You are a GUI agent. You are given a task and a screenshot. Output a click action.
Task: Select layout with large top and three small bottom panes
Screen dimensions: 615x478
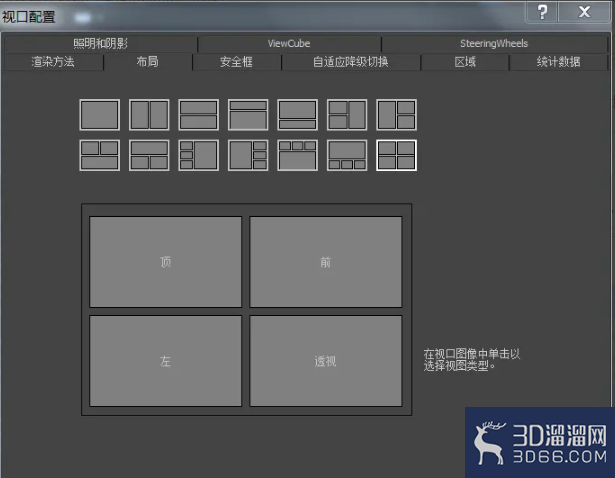[347, 155]
